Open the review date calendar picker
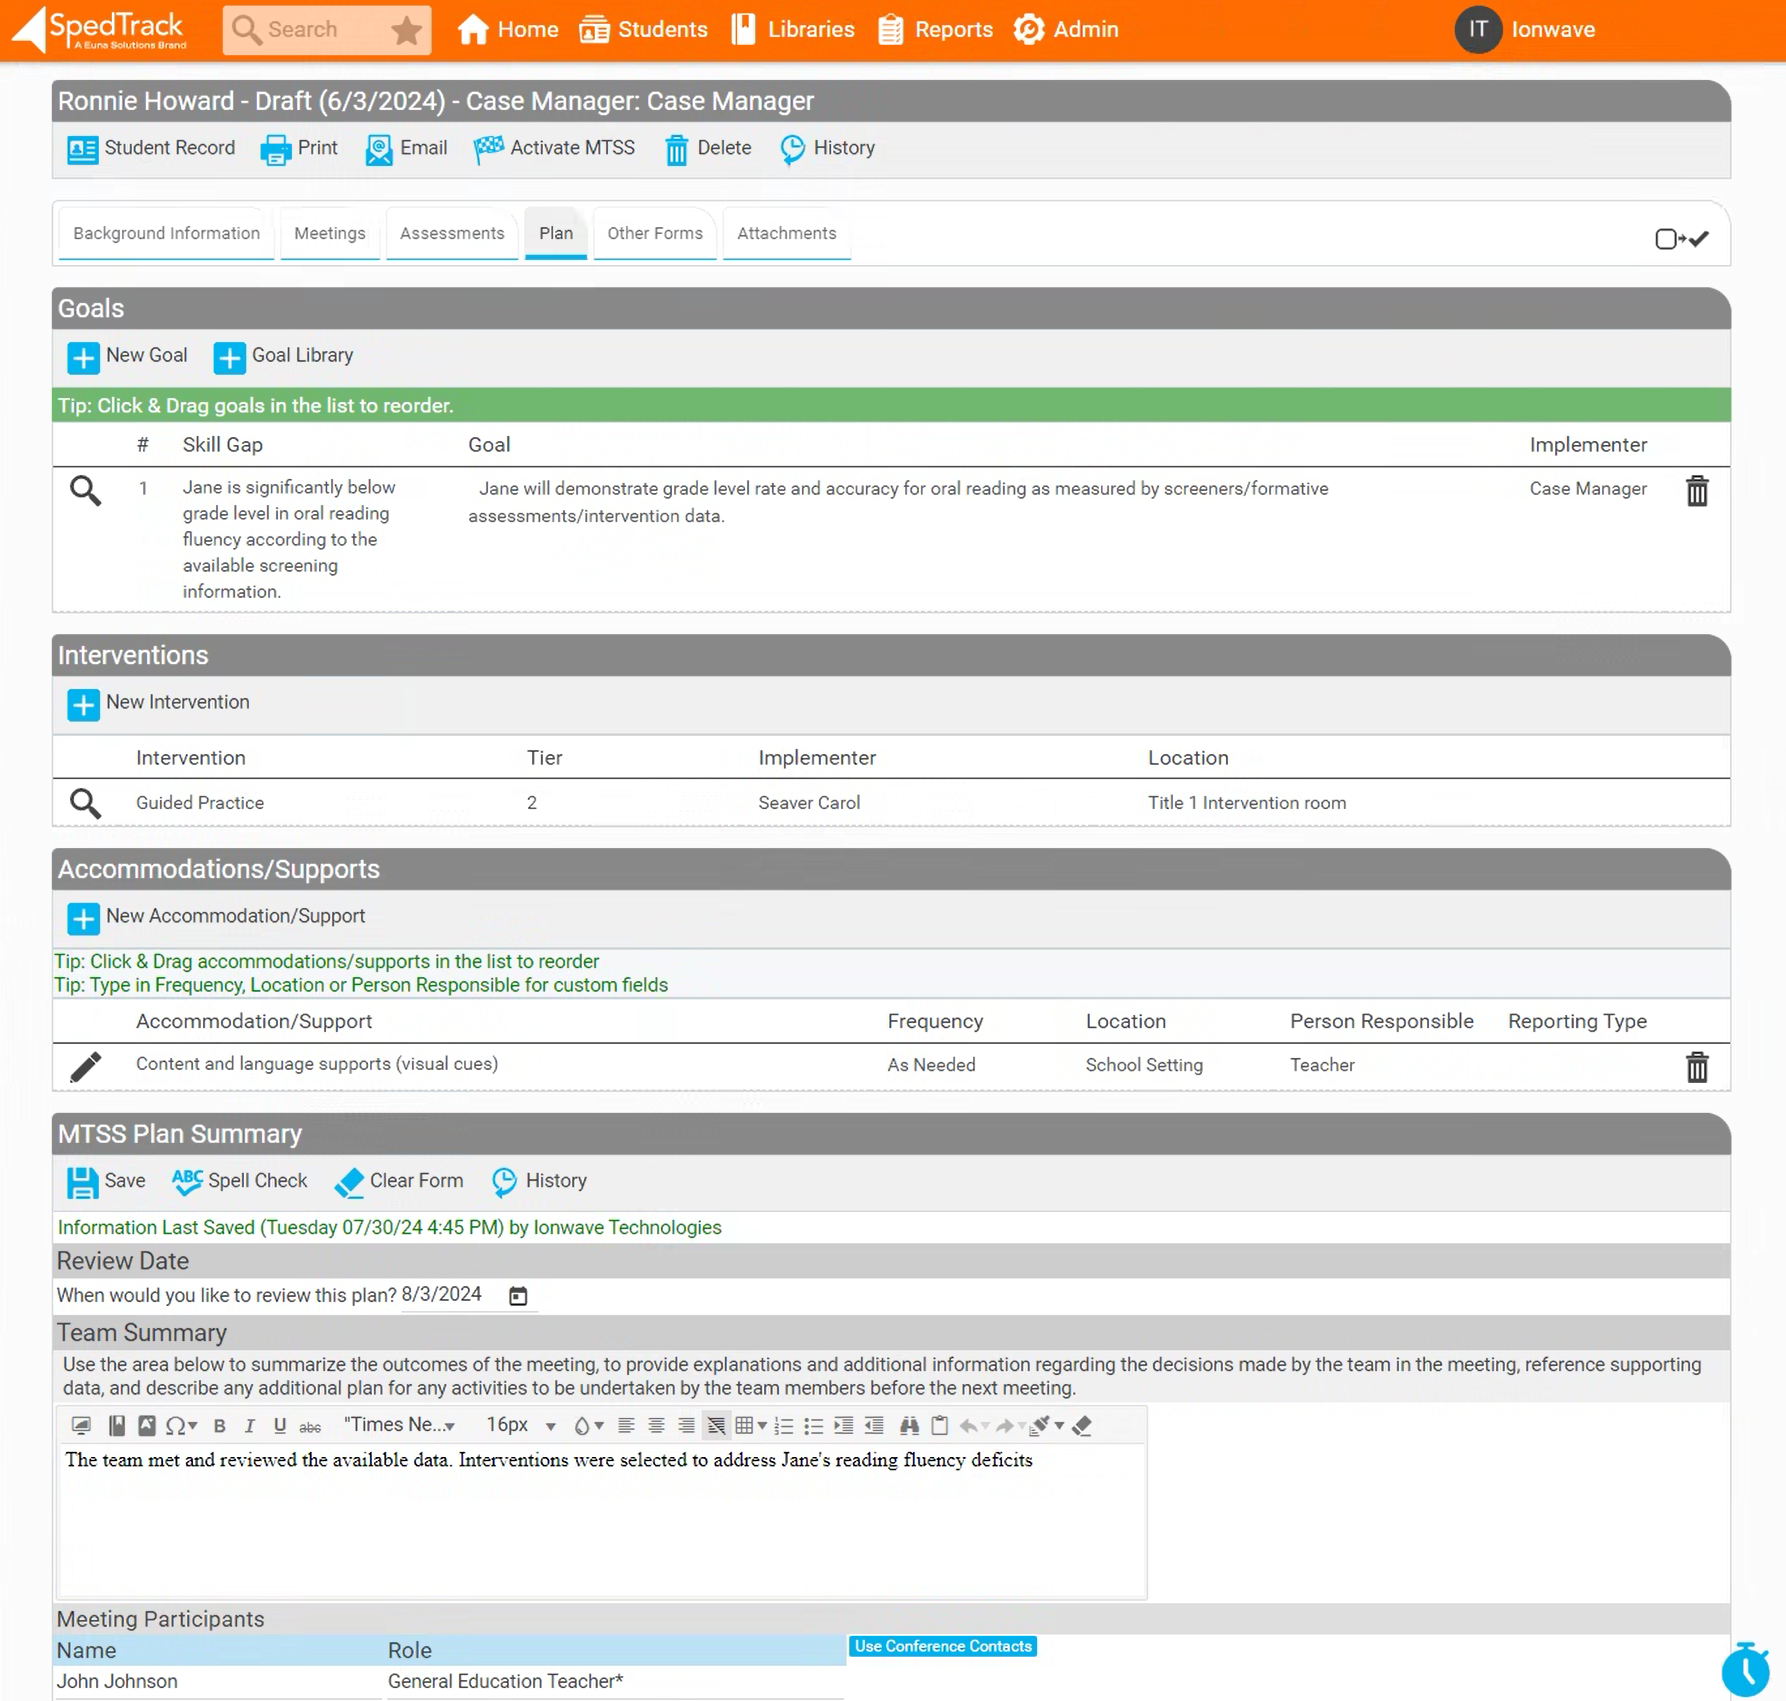 tap(518, 1296)
